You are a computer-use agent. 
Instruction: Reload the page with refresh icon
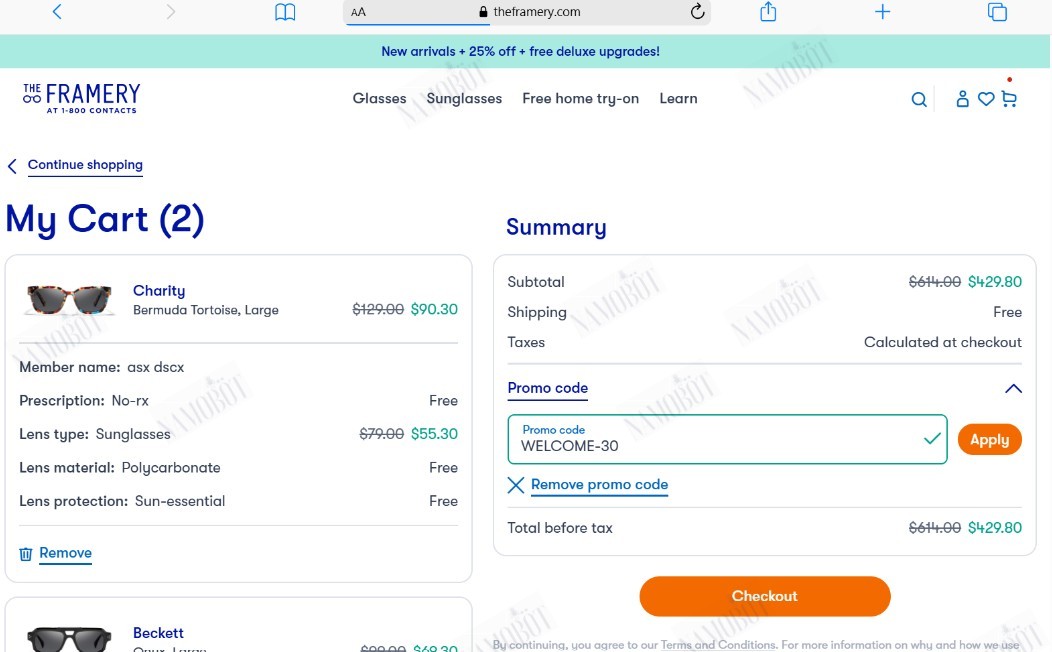[x=698, y=11]
